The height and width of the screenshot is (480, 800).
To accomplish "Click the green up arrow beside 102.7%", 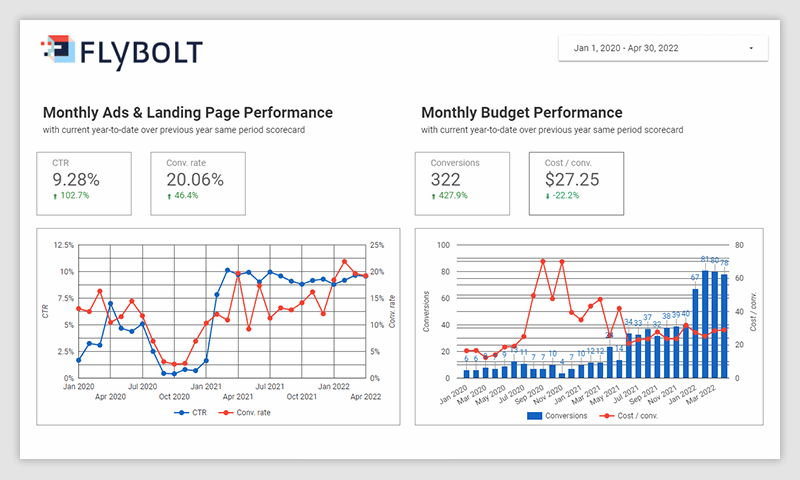I will point(55,196).
